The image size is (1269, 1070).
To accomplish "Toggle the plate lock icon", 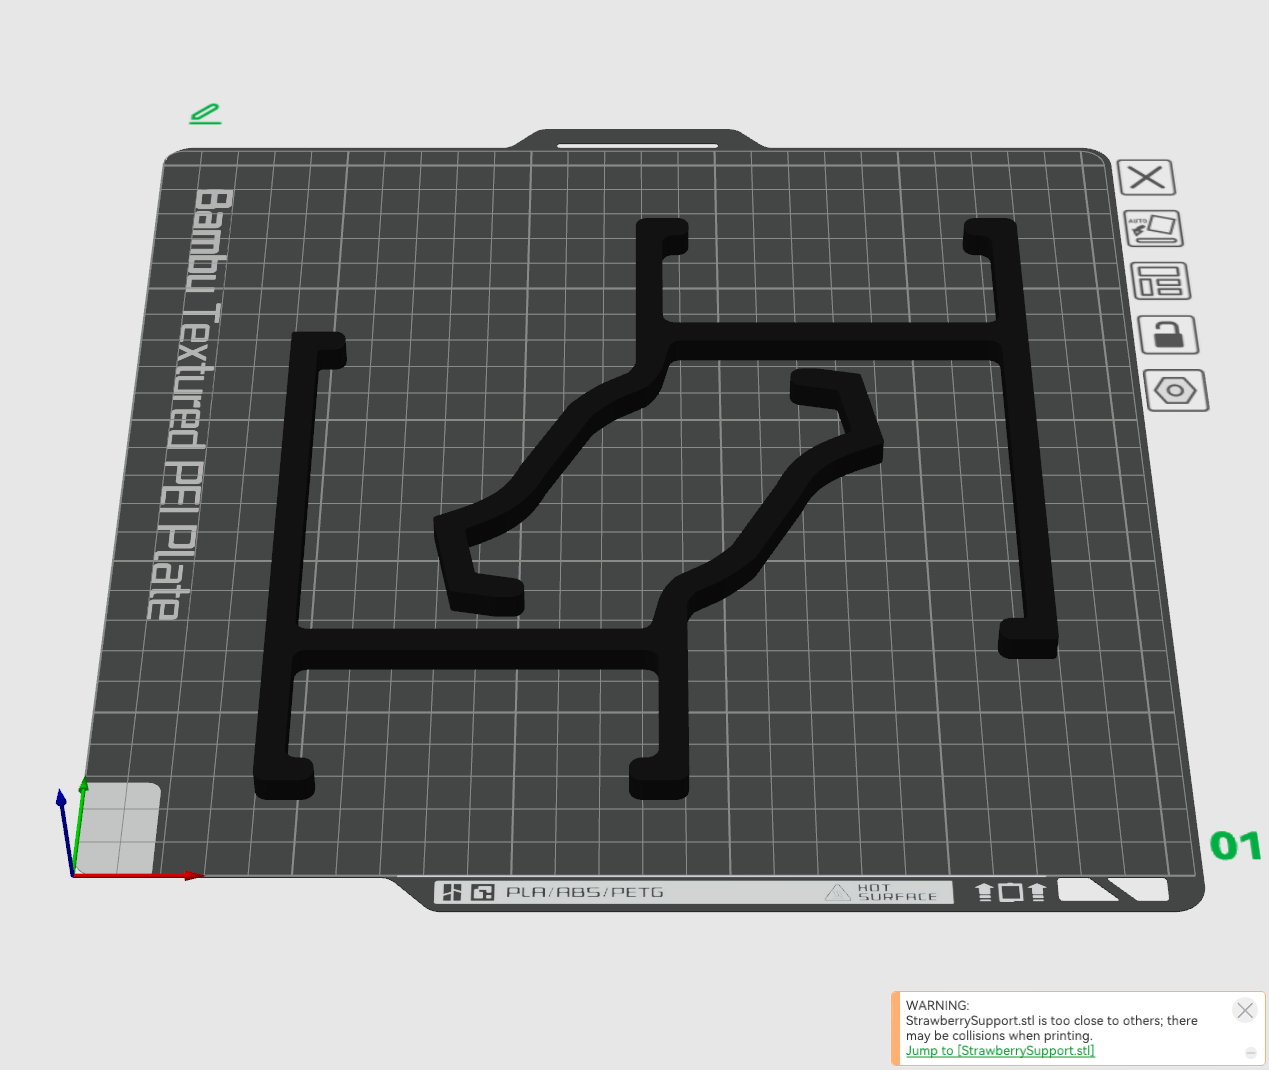I will coord(1168,335).
